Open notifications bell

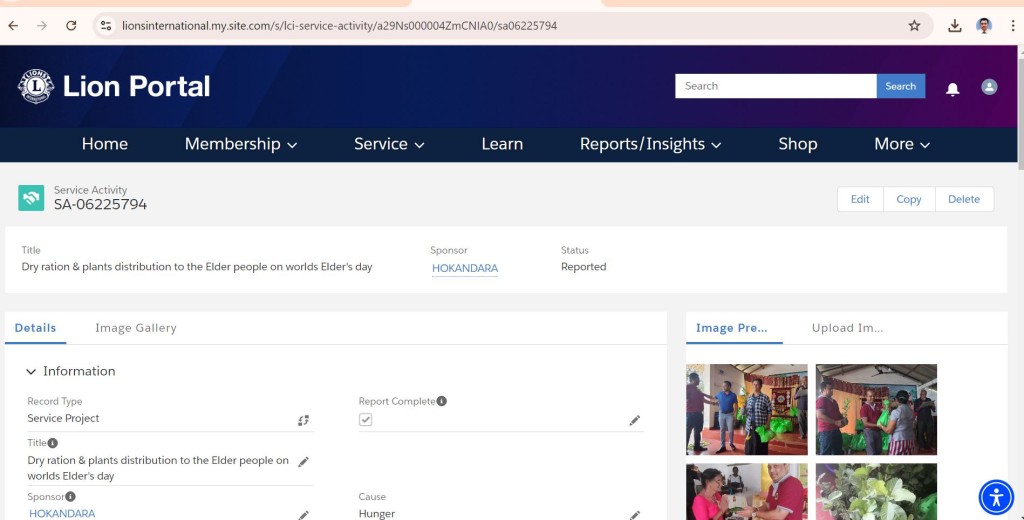coord(953,88)
